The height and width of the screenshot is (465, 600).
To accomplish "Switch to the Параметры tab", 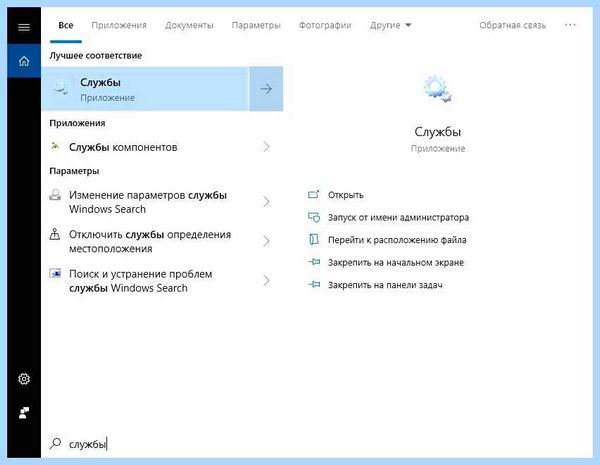I will [x=256, y=25].
